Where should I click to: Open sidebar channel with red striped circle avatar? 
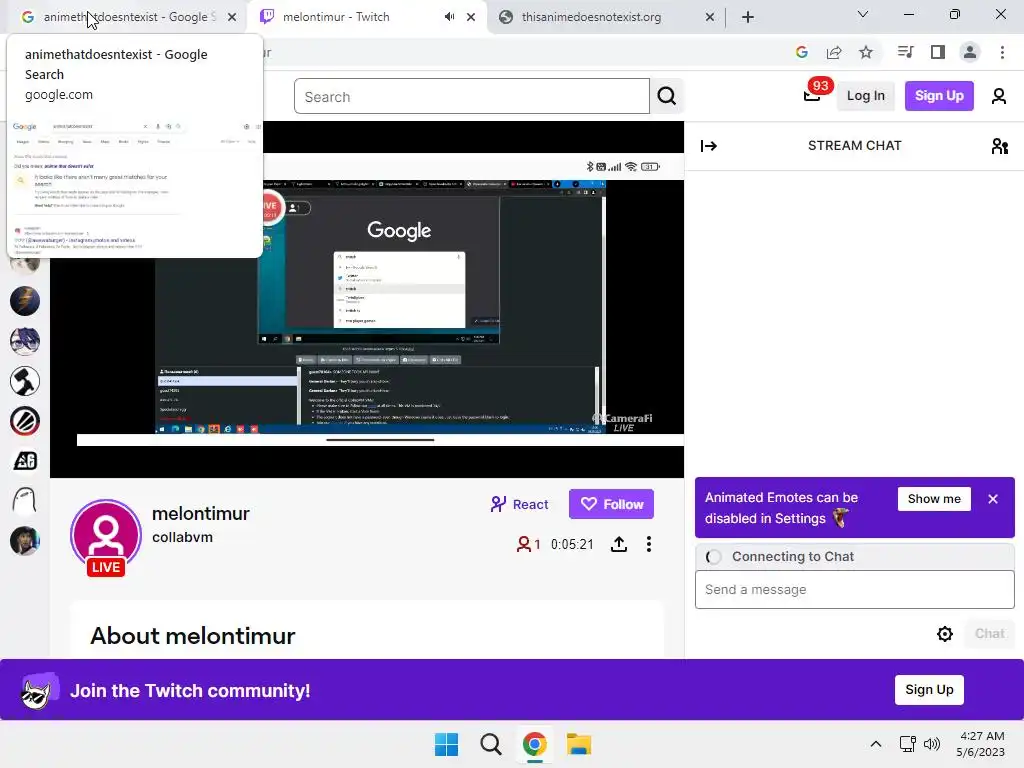click(x=25, y=421)
